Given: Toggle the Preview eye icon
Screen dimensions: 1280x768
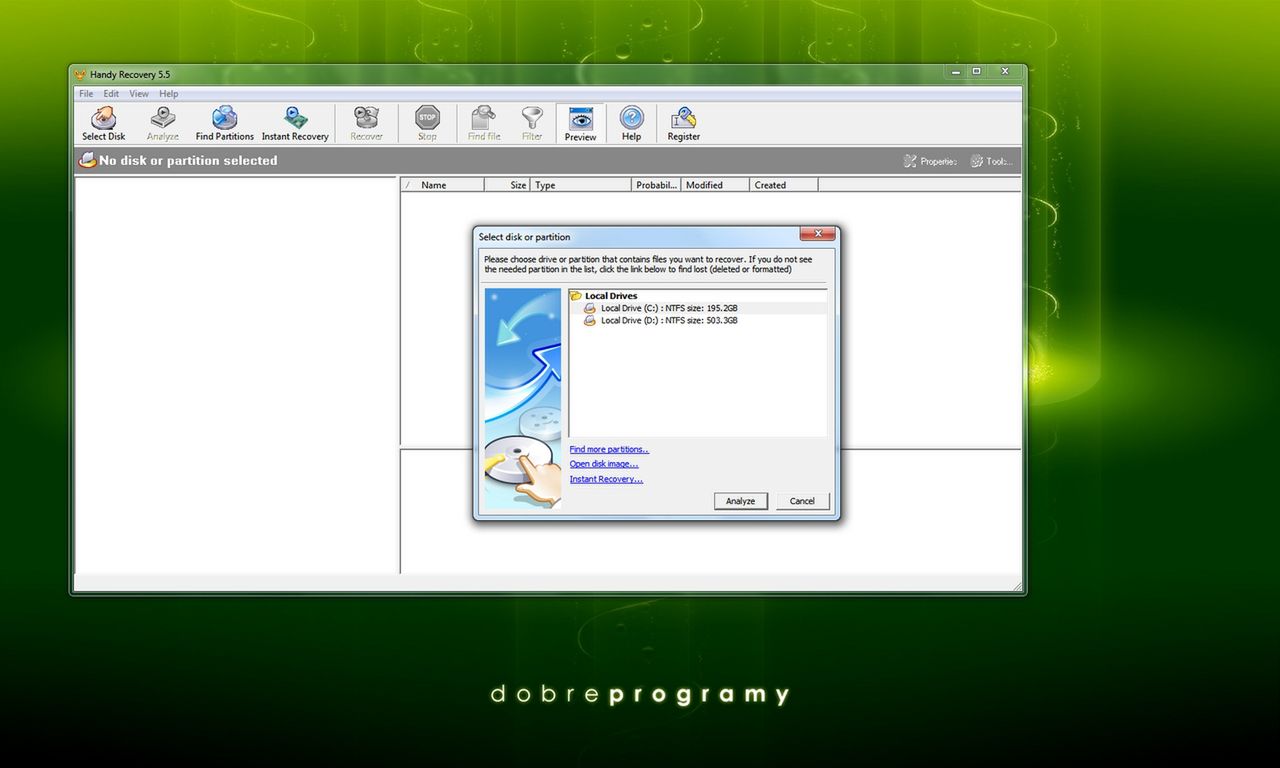Looking at the screenshot, I should click(581, 118).
